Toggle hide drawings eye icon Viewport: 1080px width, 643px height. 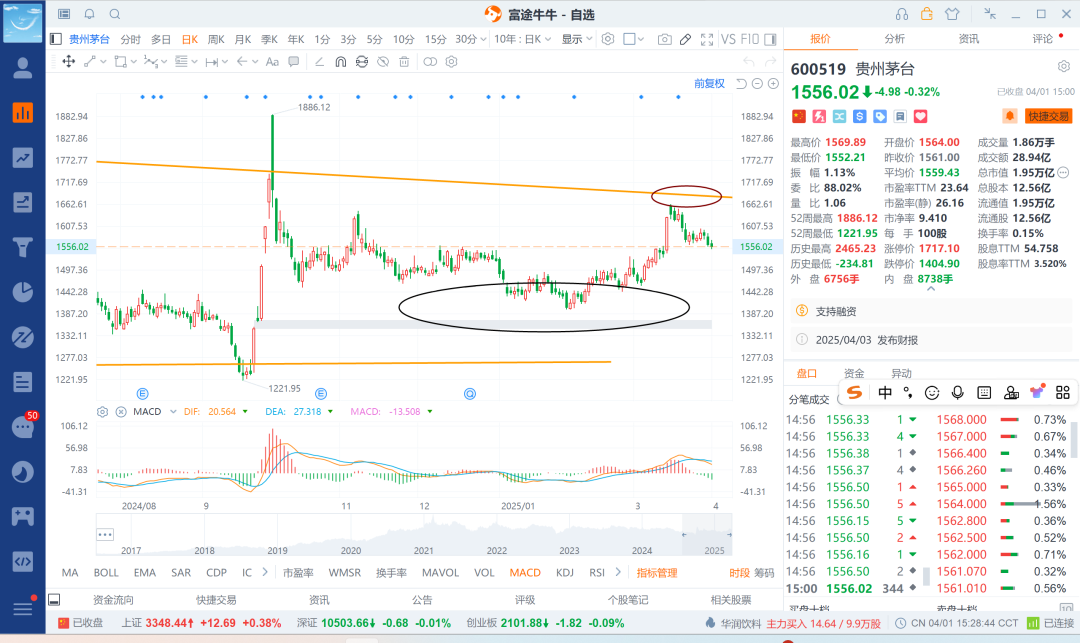[383, 62]
